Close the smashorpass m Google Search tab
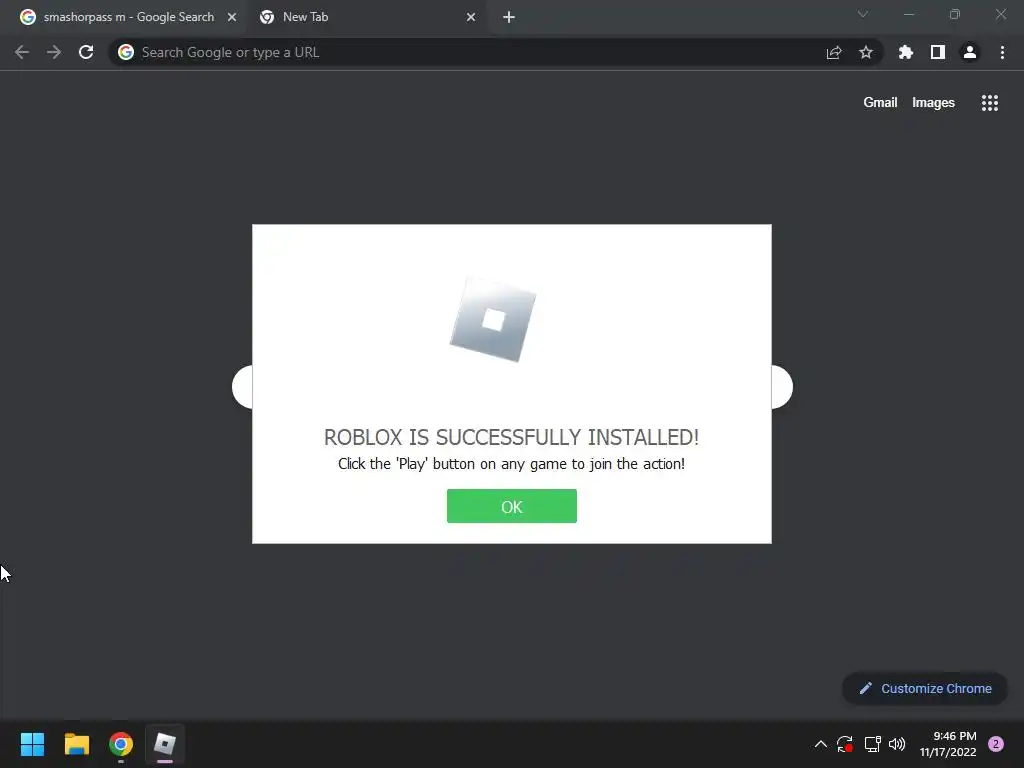 (232, 17)
